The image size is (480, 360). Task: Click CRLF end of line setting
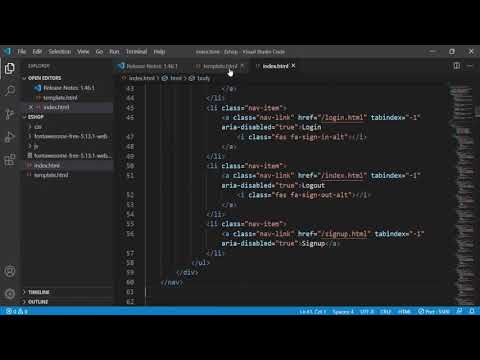click(x=385, y=311)
